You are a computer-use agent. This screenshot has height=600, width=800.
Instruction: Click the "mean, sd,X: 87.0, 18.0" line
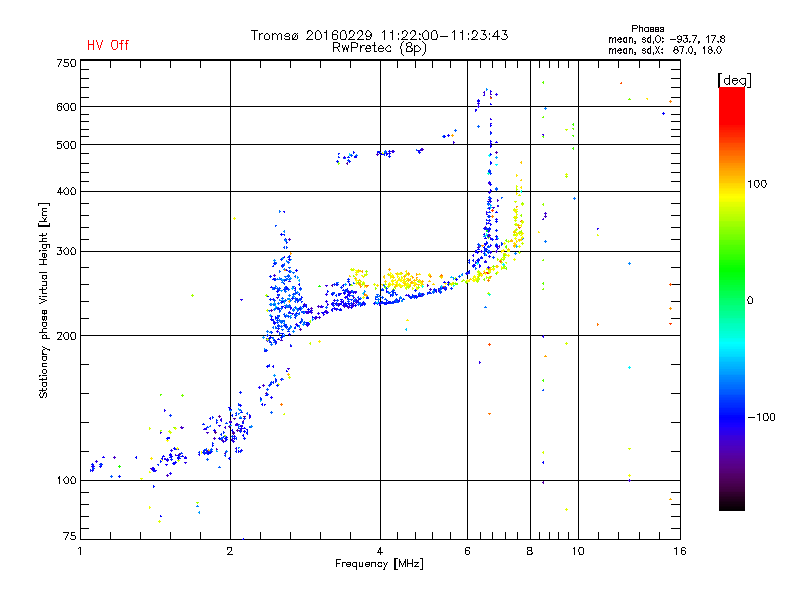pos(665,50)
